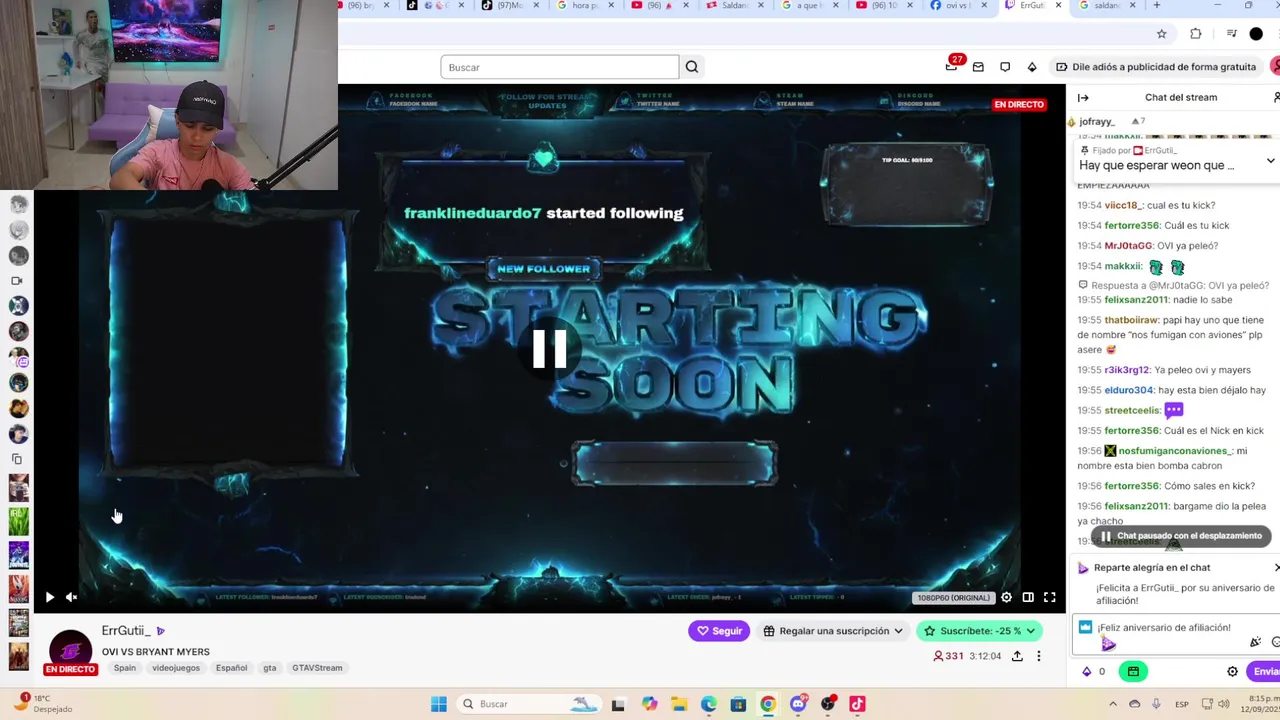Click the green channel points button
Viewport: 1280px width, 720px height.
click(x=1133, y=672)
